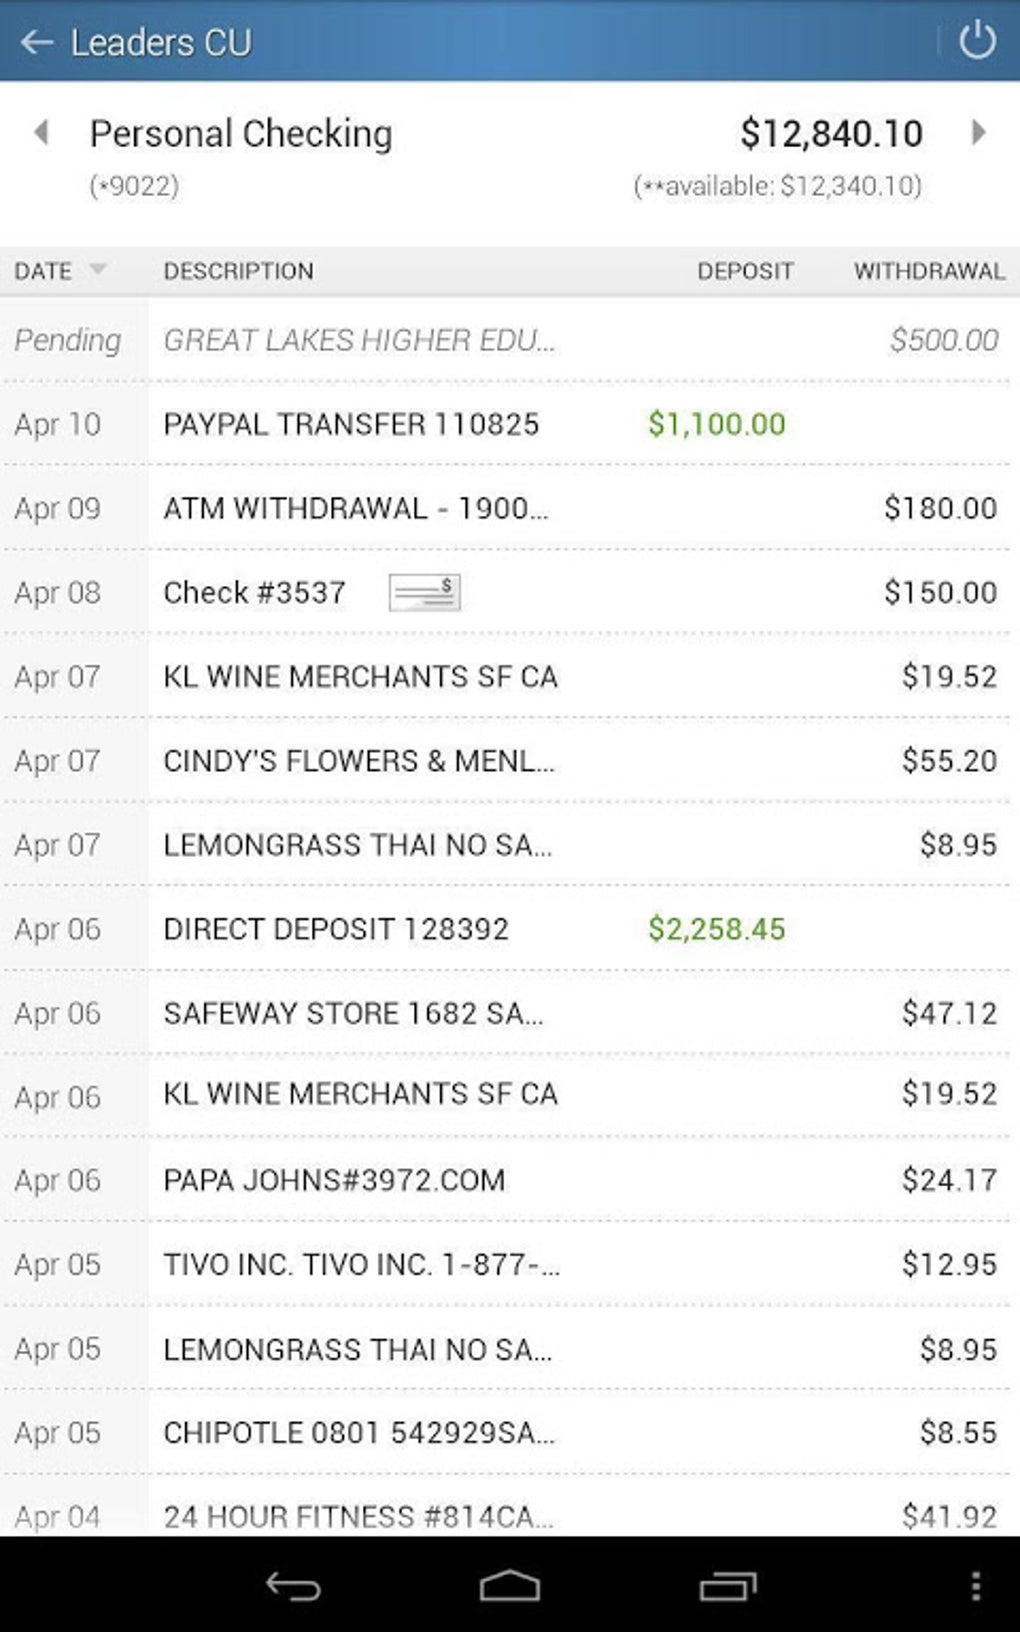Tap the Personal Checking account title
Screen dimensions: 1020x1632
241,134
